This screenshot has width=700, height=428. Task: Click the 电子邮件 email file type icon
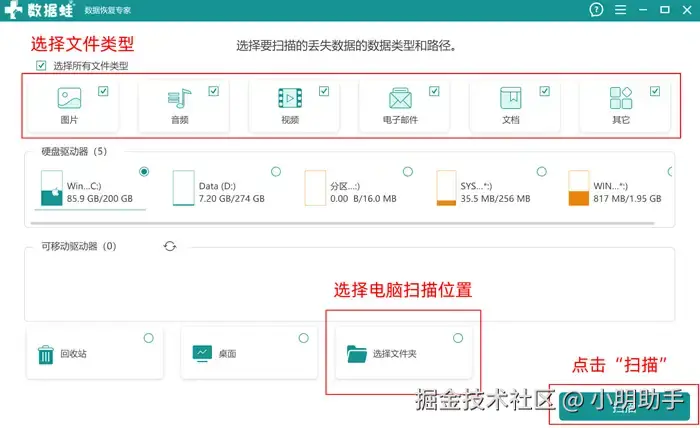pyautogui.click(x=400, y=98)
